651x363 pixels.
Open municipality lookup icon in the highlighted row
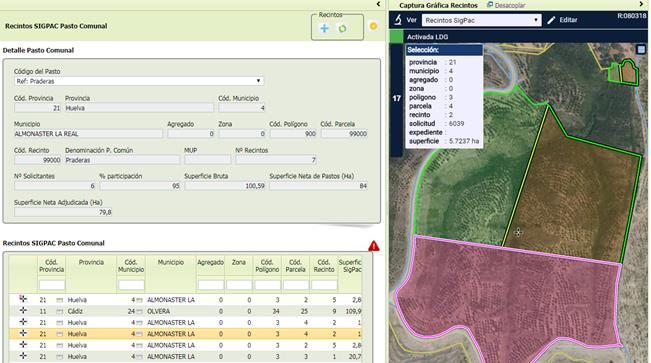(139, 334)
